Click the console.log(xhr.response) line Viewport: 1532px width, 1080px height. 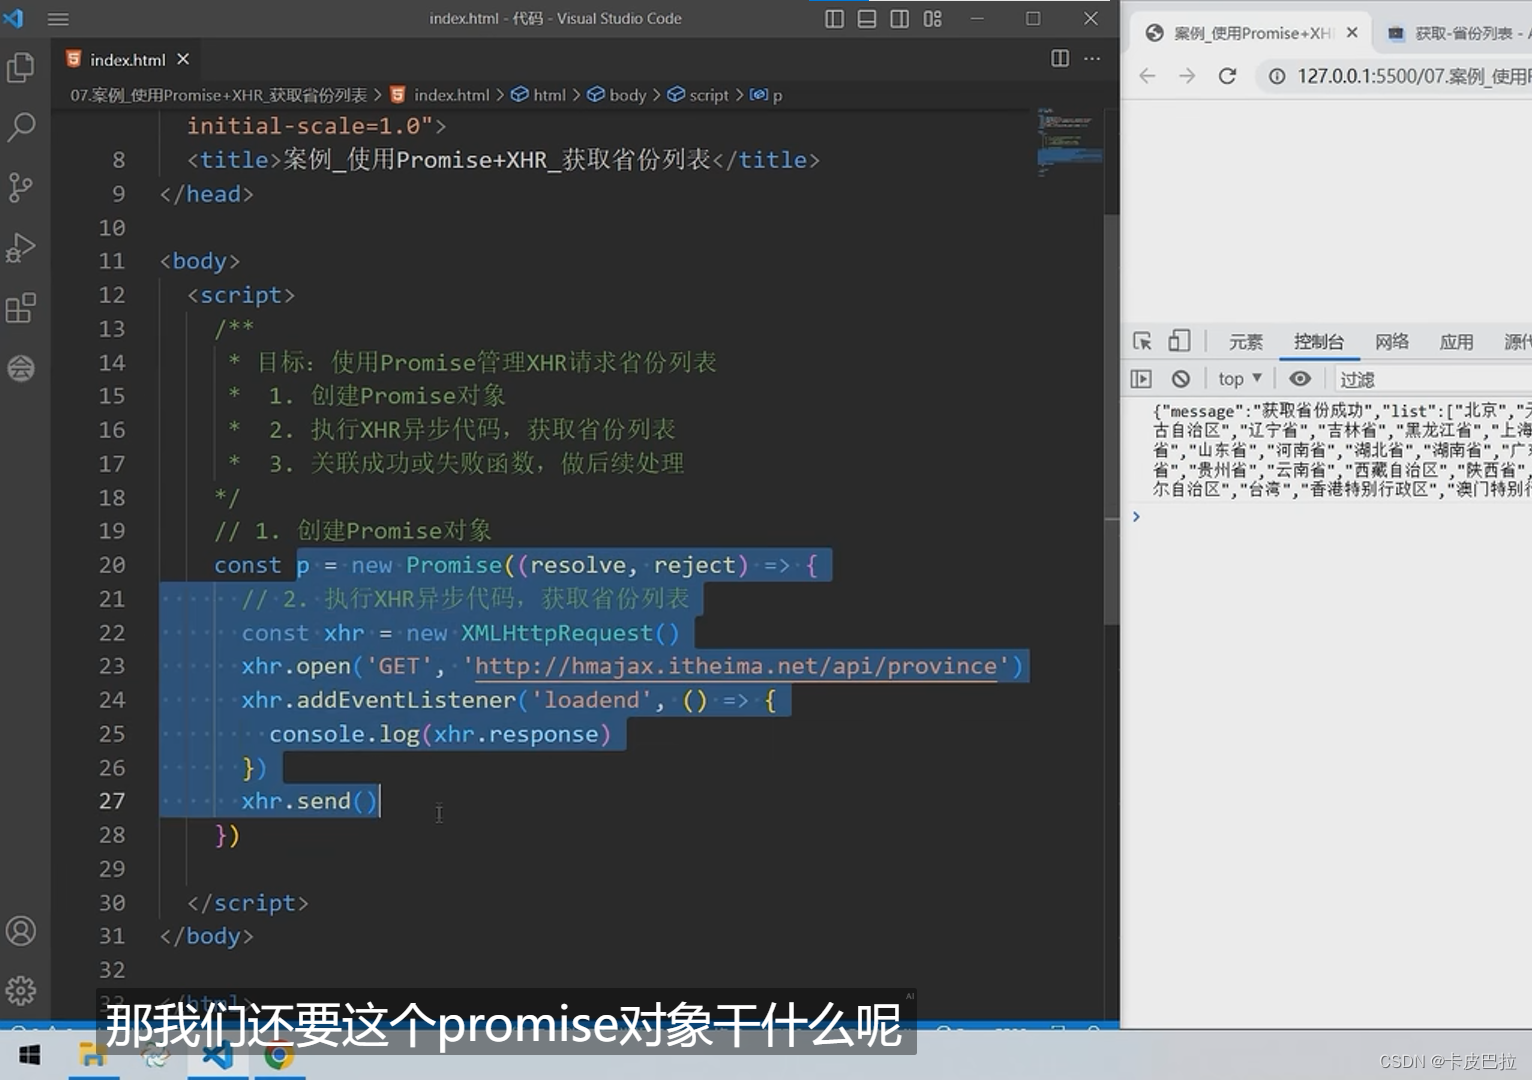[x=439, y=734]
